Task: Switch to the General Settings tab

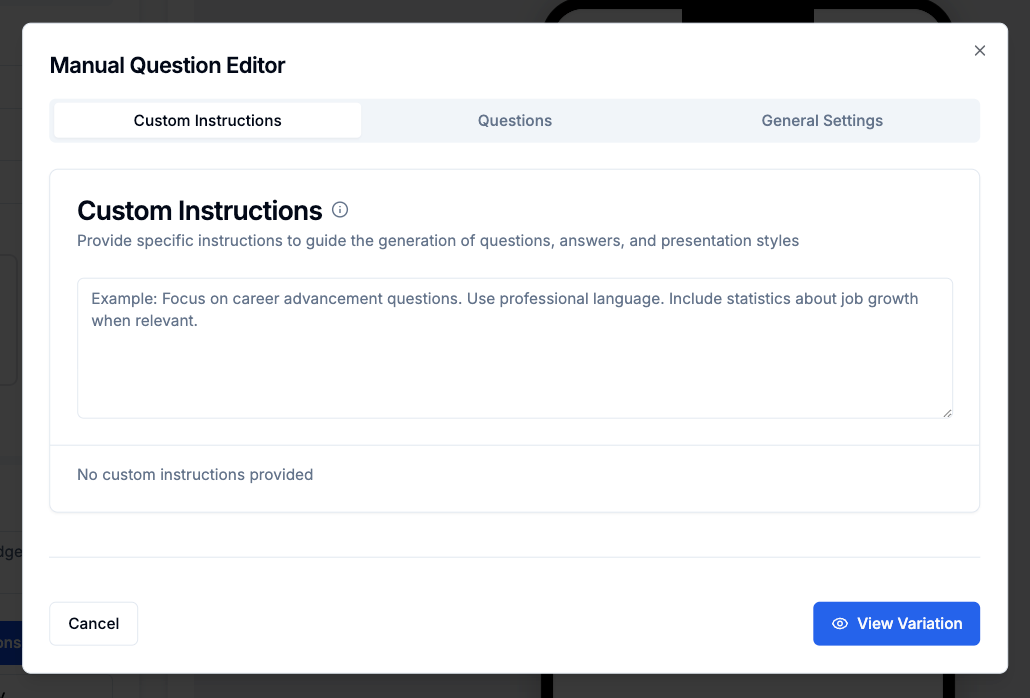Action: click(822, 121)
